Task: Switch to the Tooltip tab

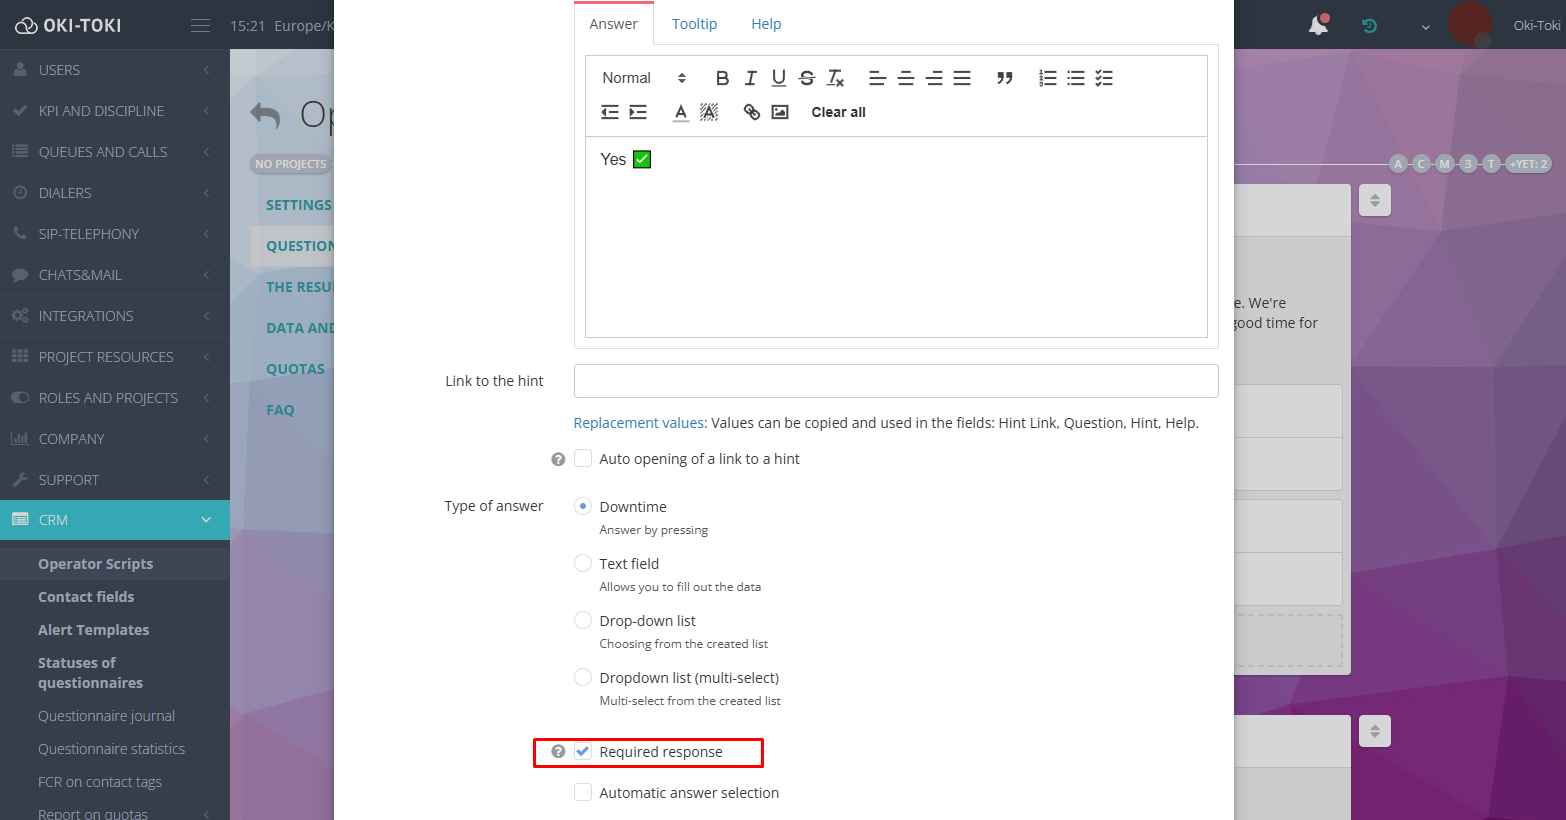Action: (694, 24)
